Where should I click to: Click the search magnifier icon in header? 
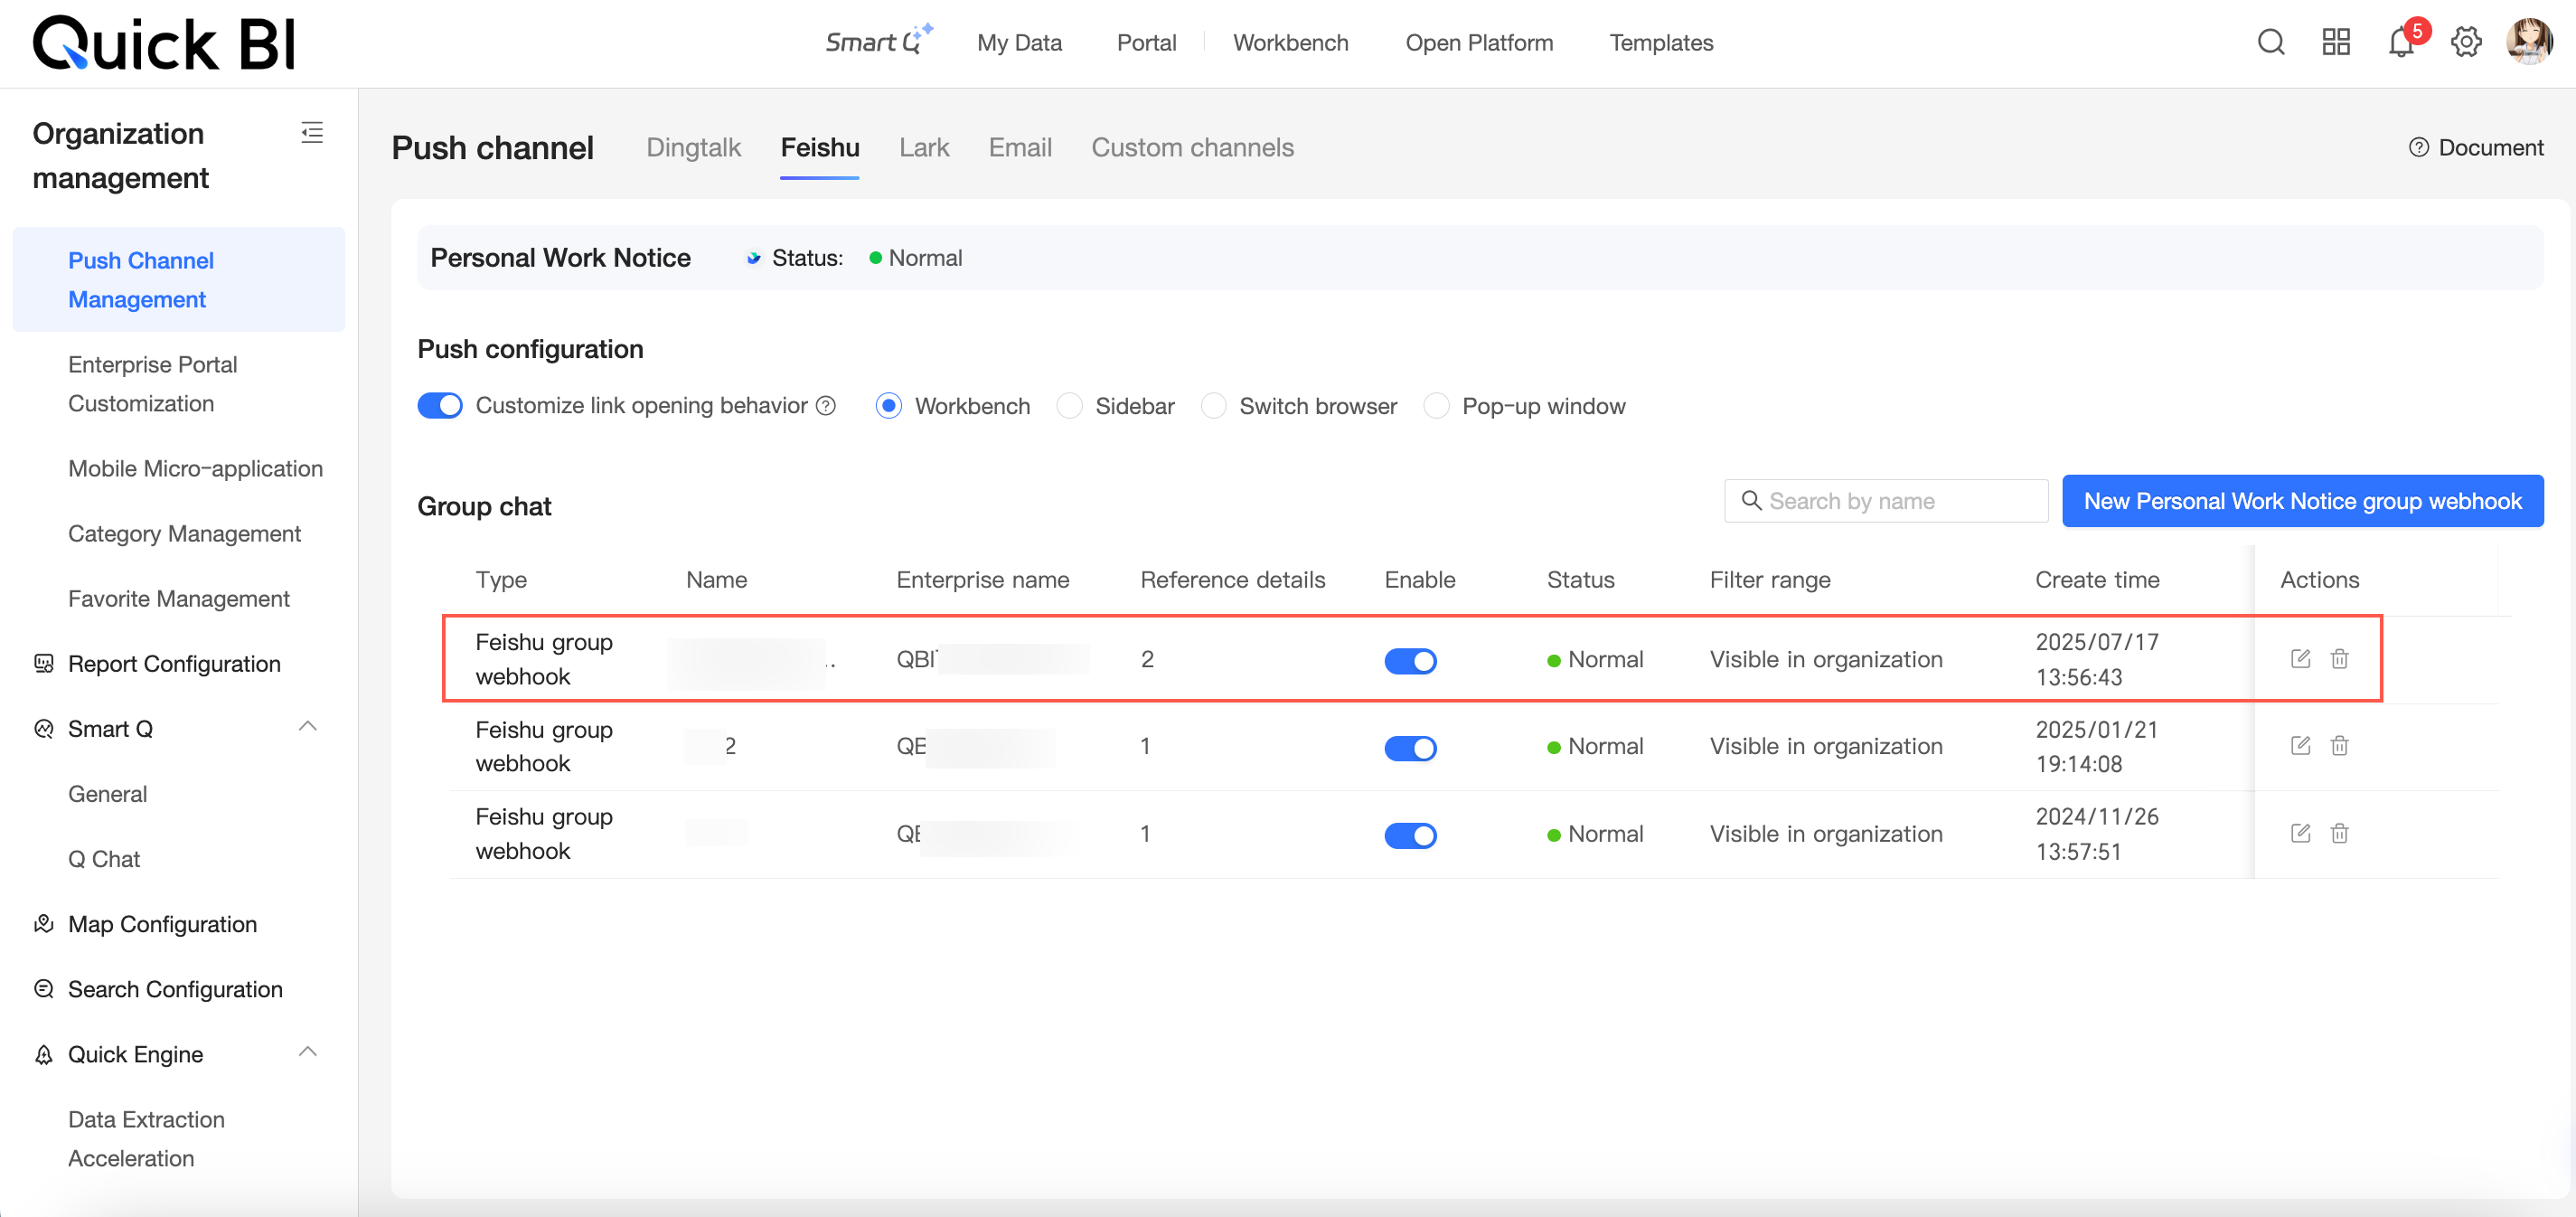point(2270,42)
